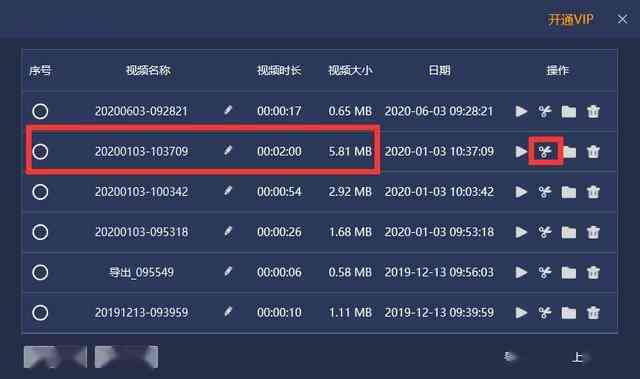The height and width of the screenshot is (379, 640).
Task: Close the video list dialog
Action: click(x=622, y=19)
